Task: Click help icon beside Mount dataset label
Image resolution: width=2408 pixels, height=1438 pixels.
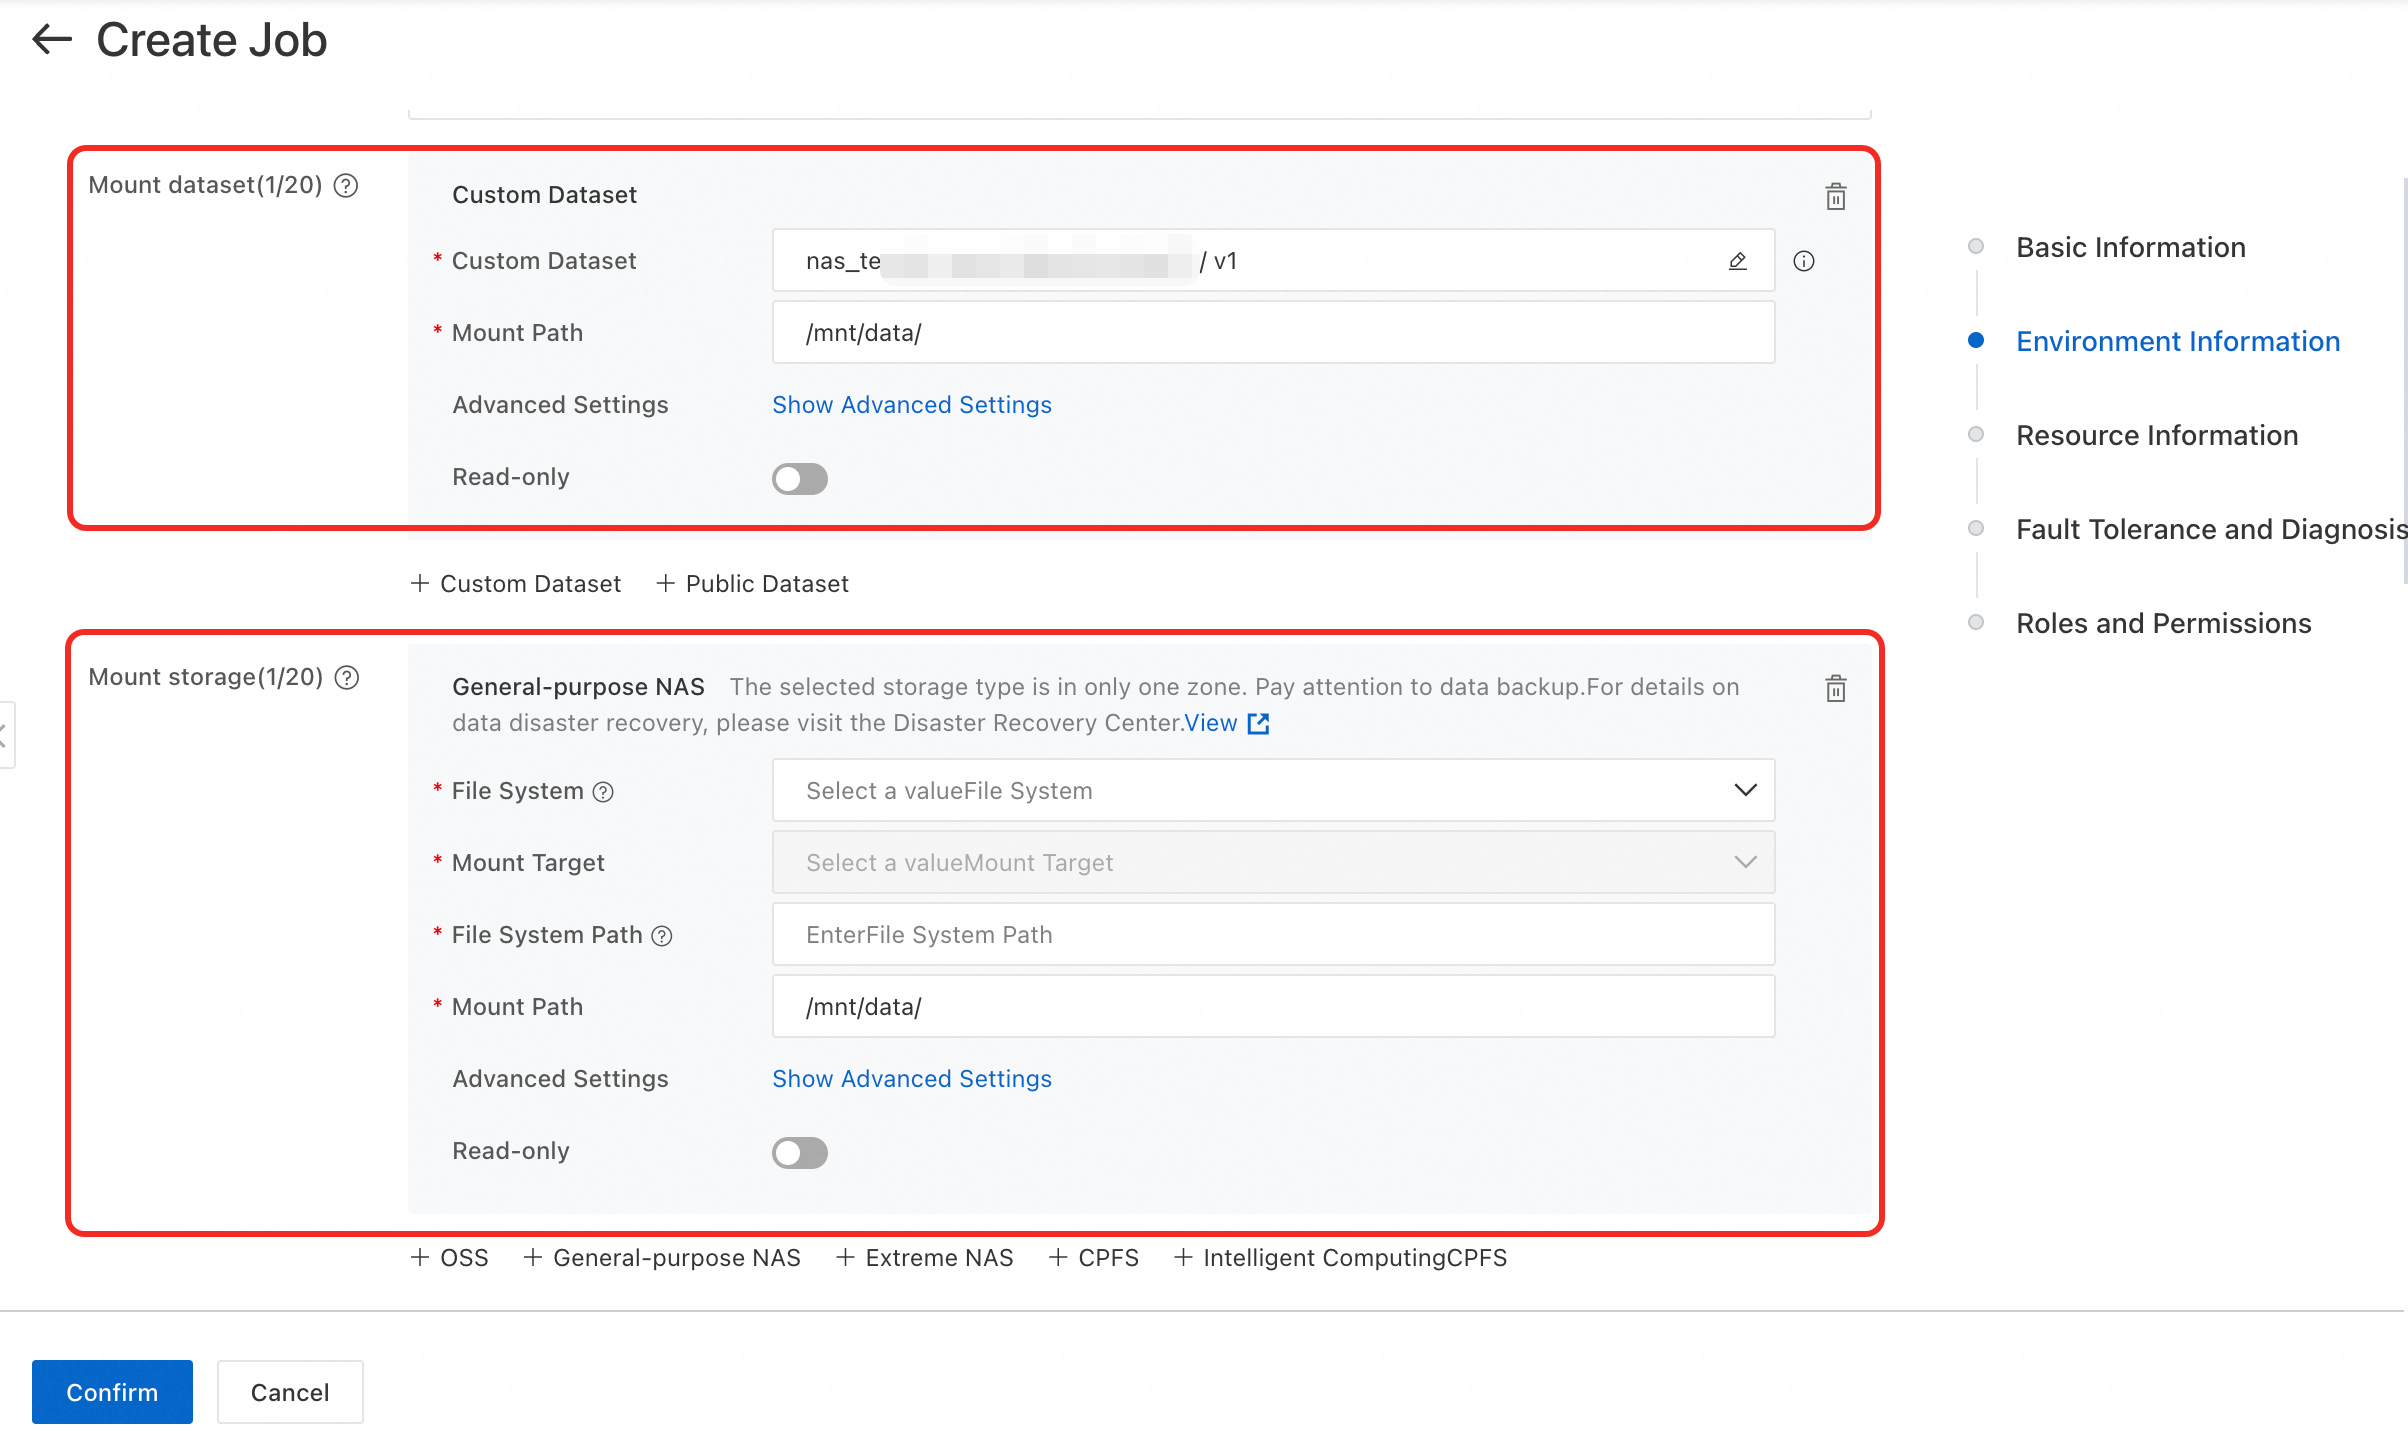Action: coord(346,186)
